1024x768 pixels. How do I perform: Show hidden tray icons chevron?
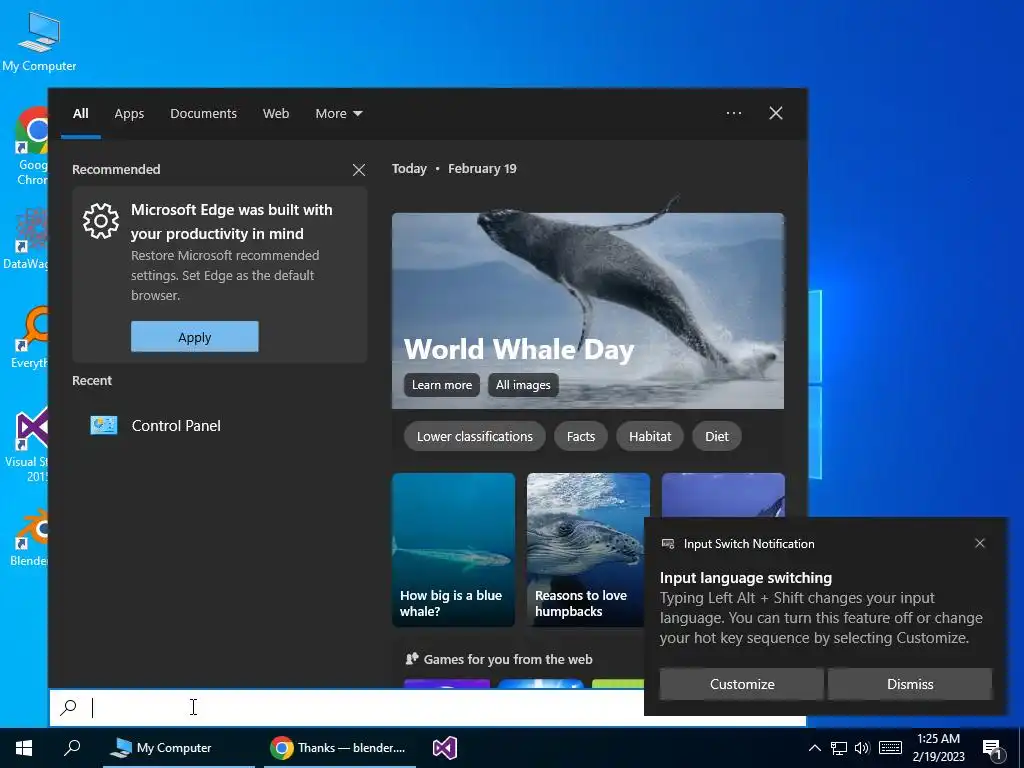(814, 748)
